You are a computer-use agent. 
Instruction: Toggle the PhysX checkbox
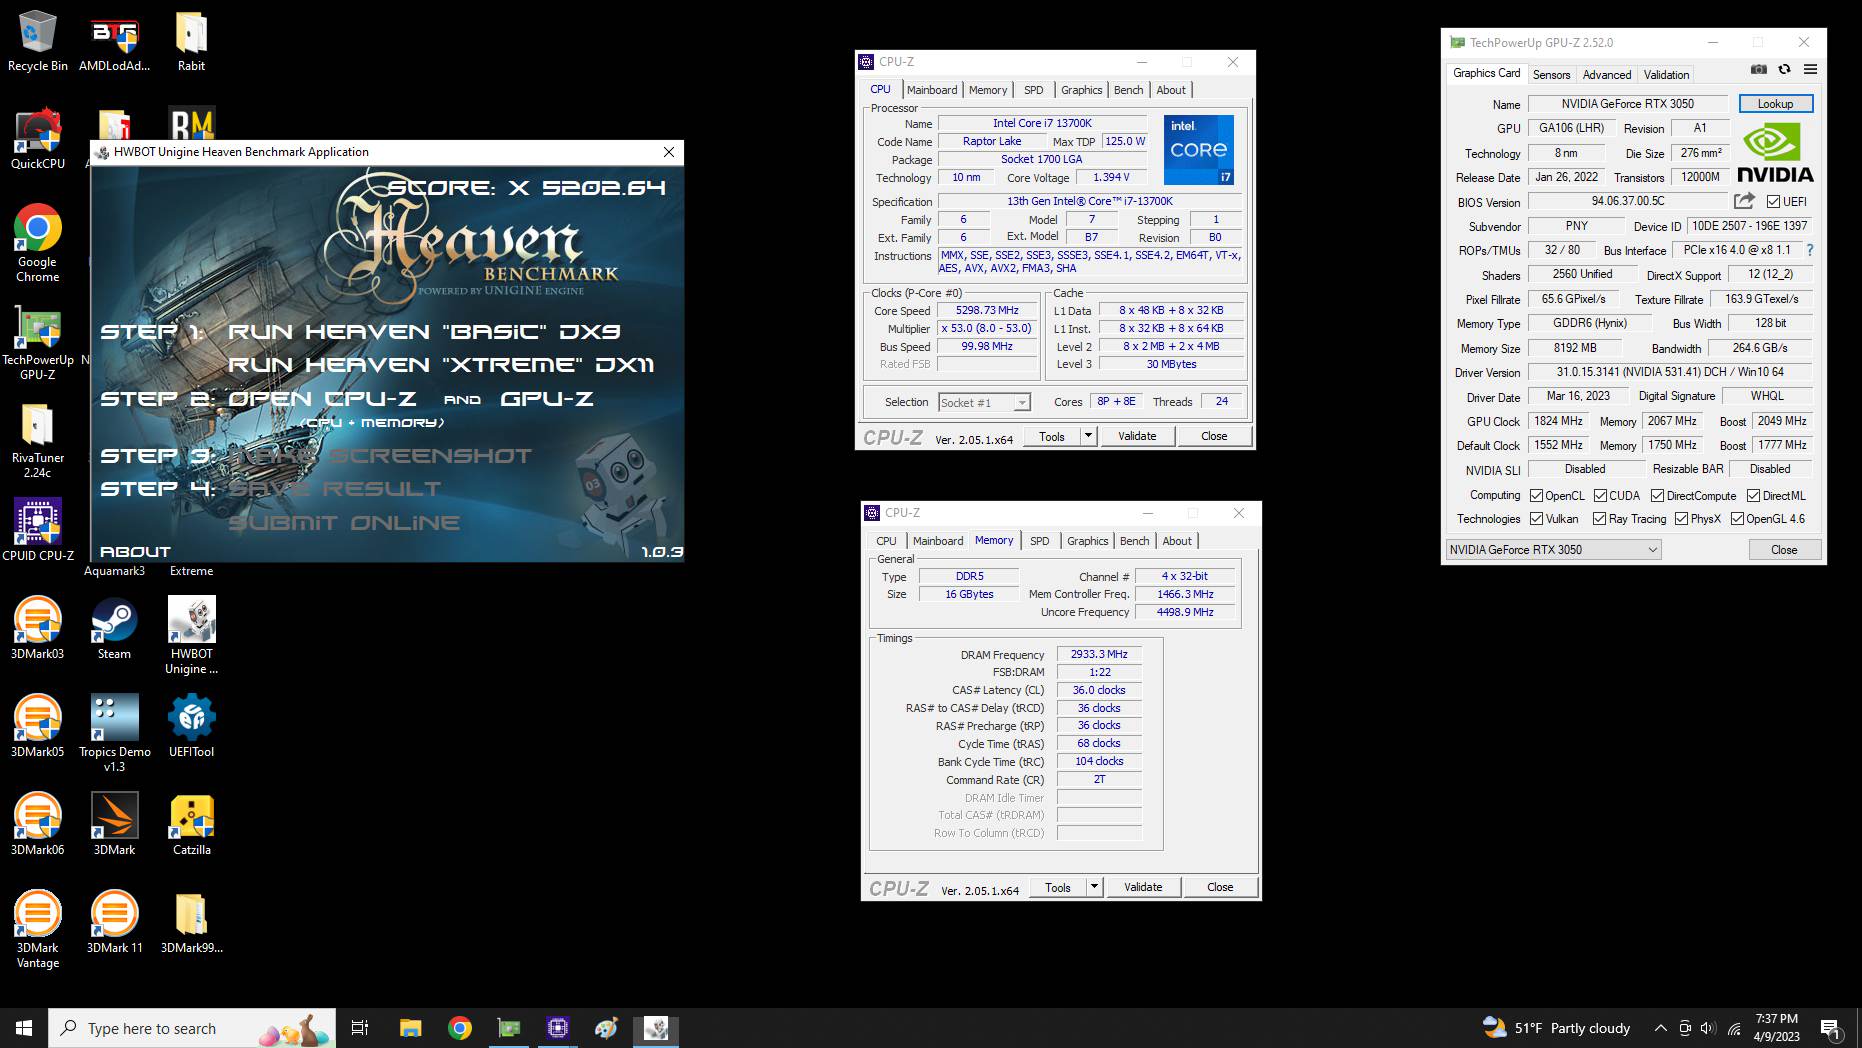point(1681,519)
